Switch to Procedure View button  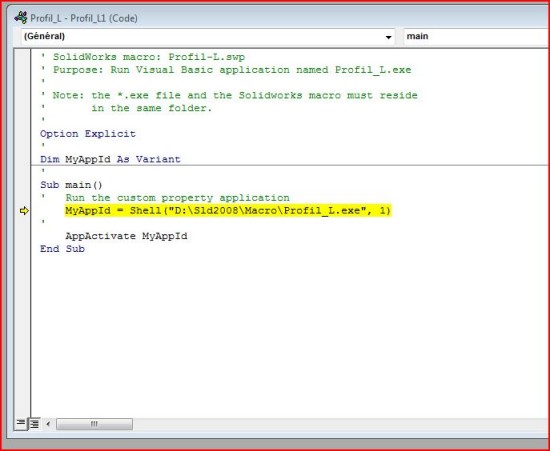pyautogui.click(x=20, y=423)
